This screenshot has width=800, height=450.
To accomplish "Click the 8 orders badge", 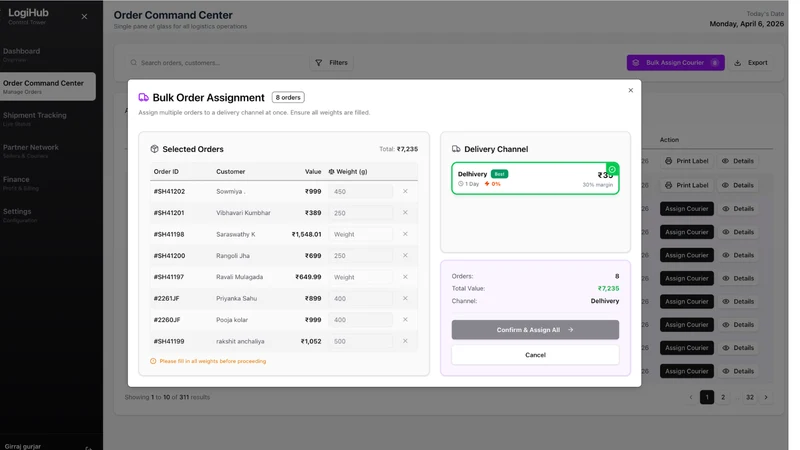I will (288, 97).
